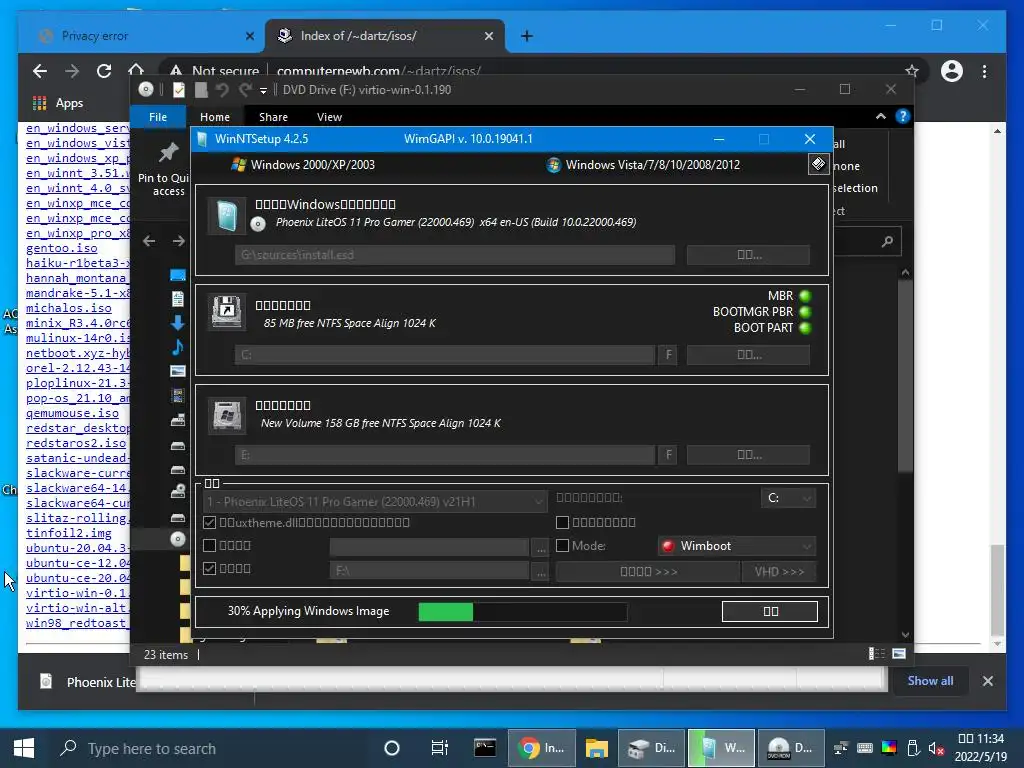Open the Chrome three-dot menu
Screen dimensions: 1024x768
click(x=984, y=71)
